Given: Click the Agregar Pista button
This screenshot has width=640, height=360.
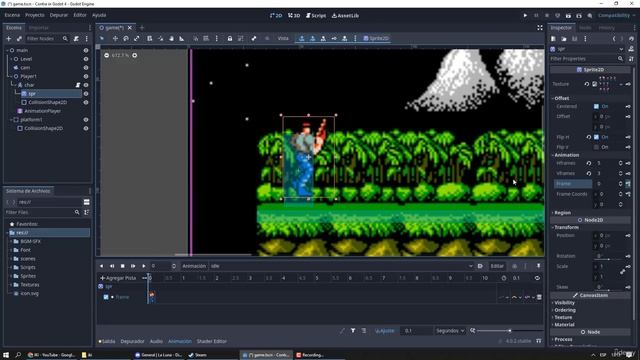Looking at the screenshot, I should coord(118,278).
